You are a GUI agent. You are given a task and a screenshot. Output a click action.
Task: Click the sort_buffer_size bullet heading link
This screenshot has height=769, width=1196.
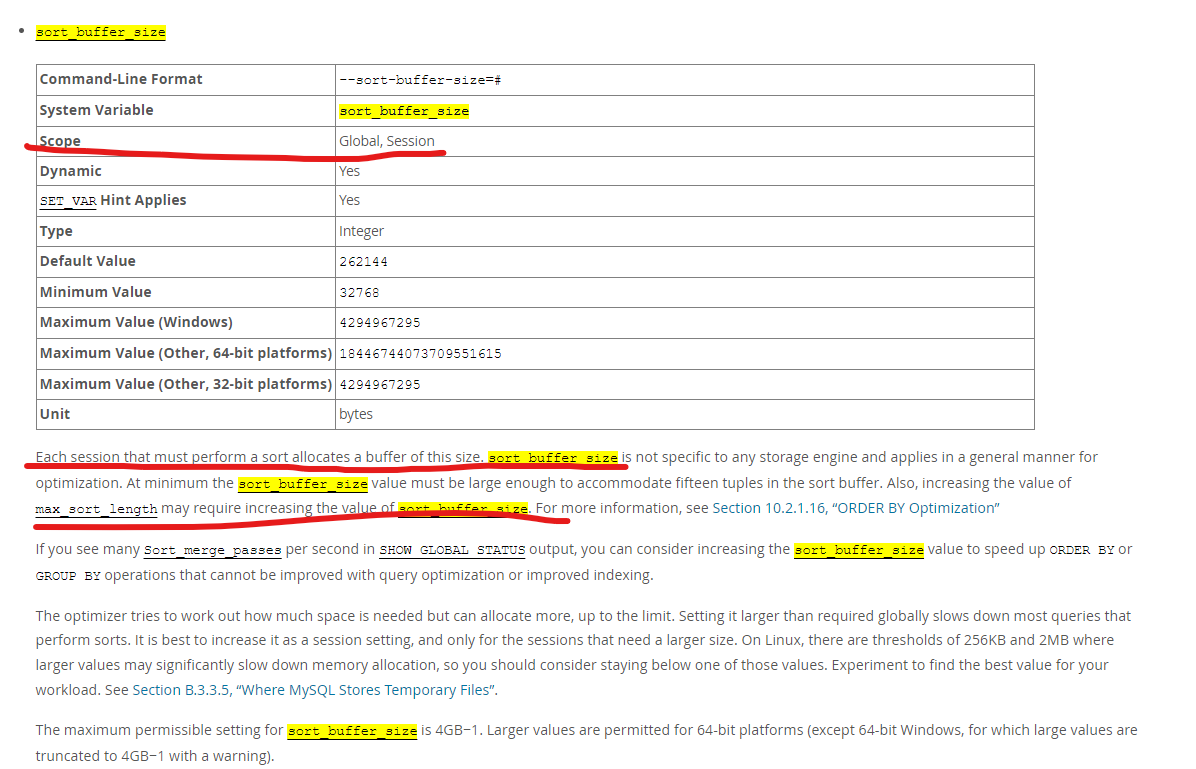(x=100, y=32)
